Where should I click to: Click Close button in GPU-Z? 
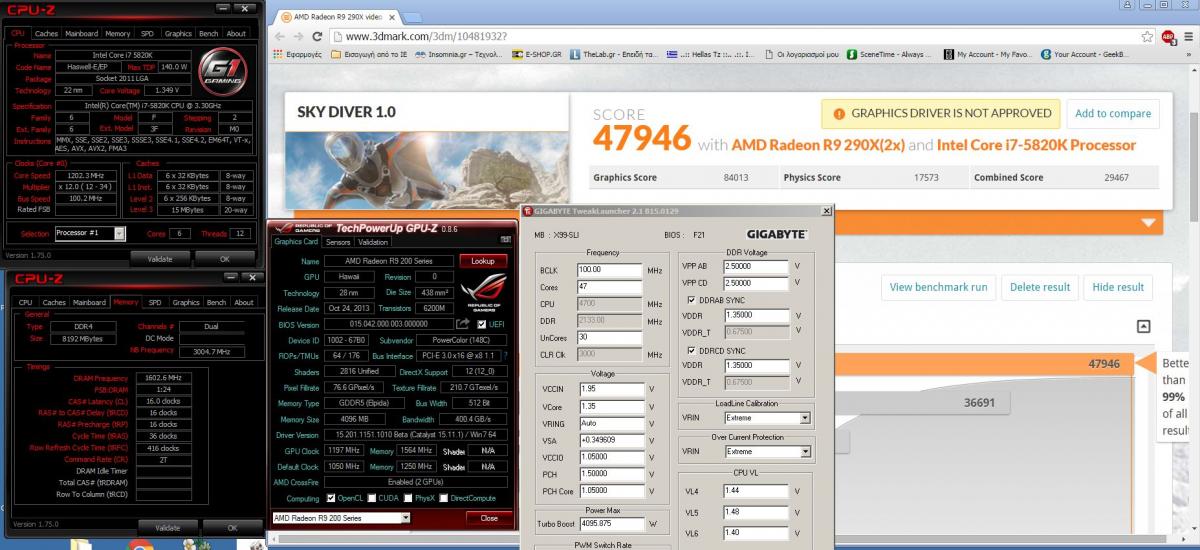click(x=489, y=518)
